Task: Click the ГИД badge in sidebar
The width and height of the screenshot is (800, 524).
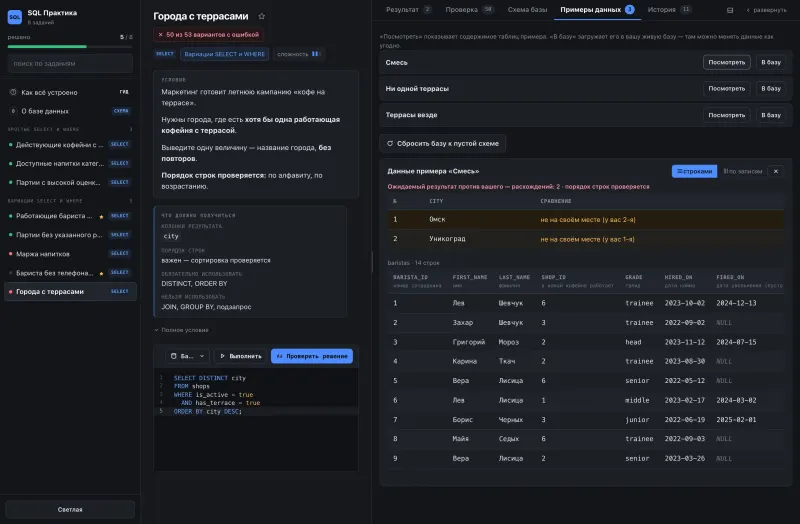Action: click(124, 92)
